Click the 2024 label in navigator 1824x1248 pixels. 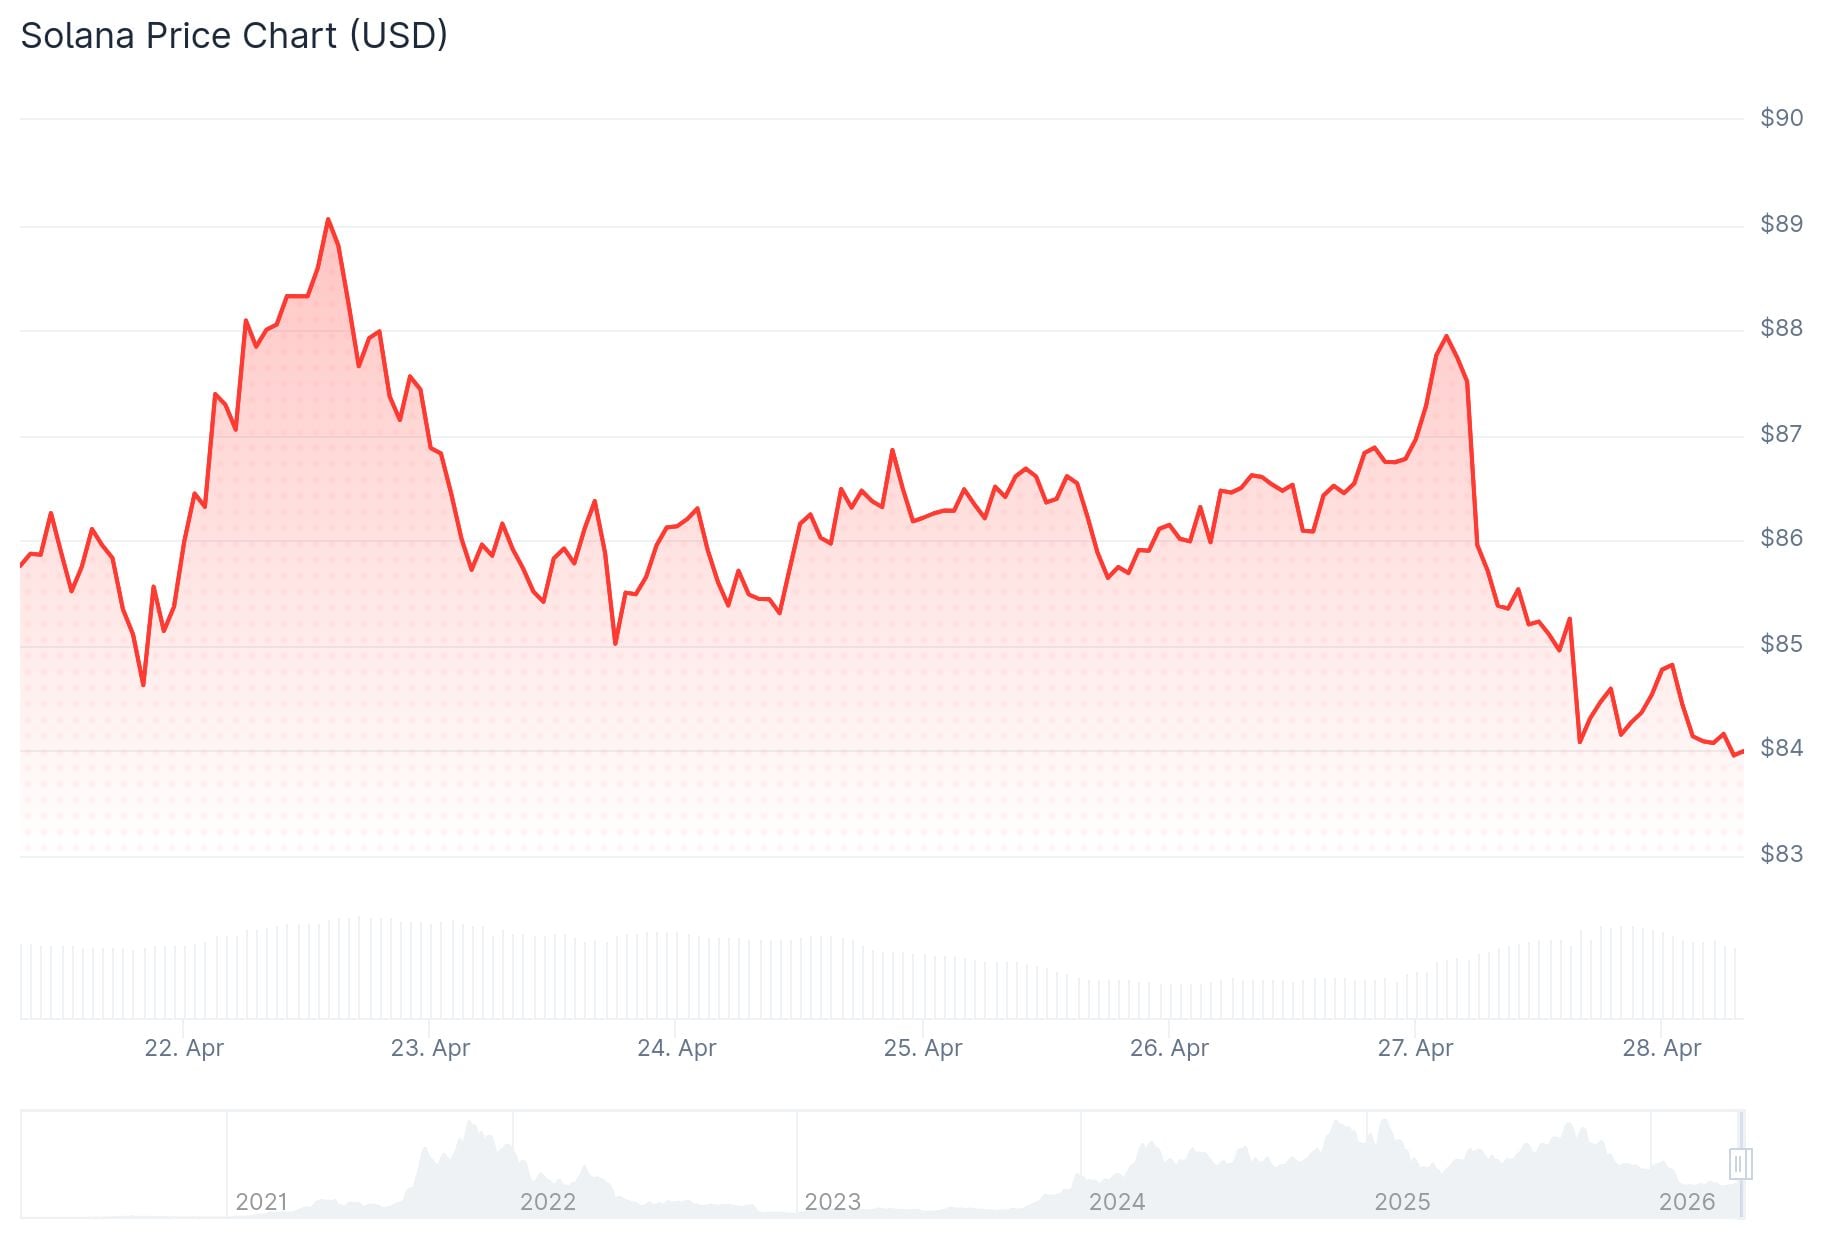[1117, 1202]
